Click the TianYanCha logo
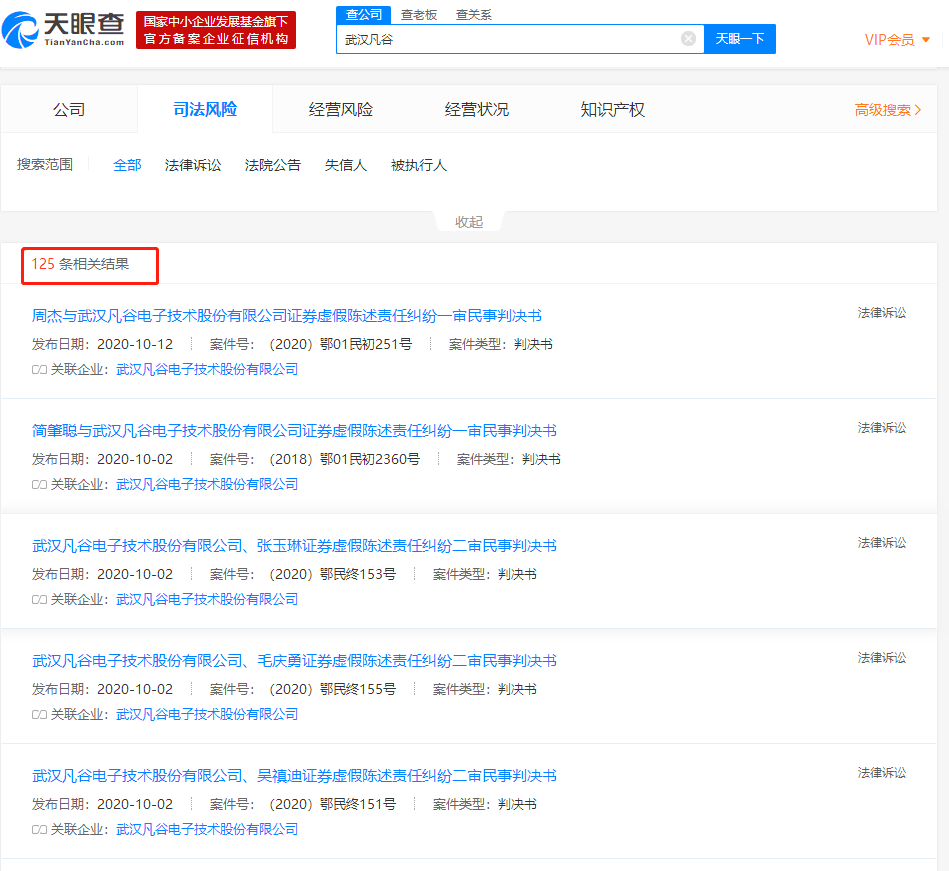This screenshot has width=949, height=871. pos(63,29)
